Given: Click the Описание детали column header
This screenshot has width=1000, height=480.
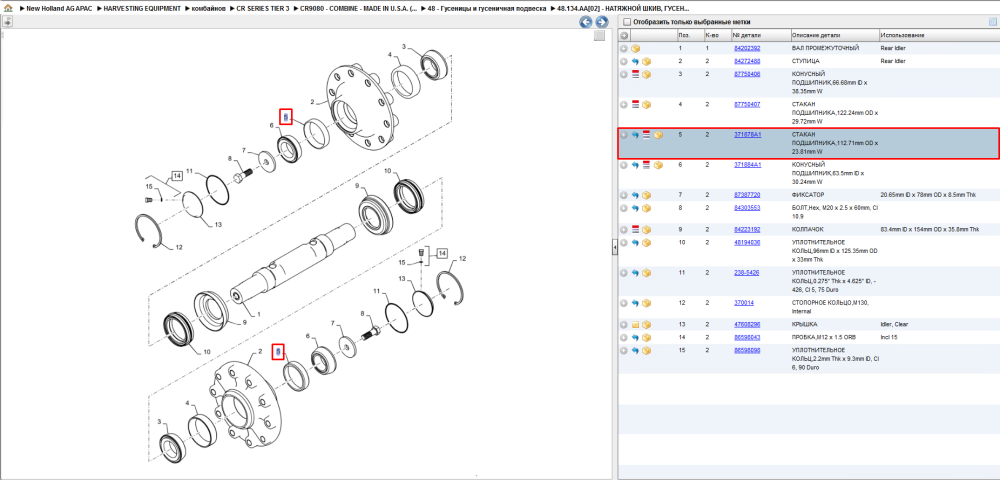Looking at the screenshot, I should coord(834,35).
